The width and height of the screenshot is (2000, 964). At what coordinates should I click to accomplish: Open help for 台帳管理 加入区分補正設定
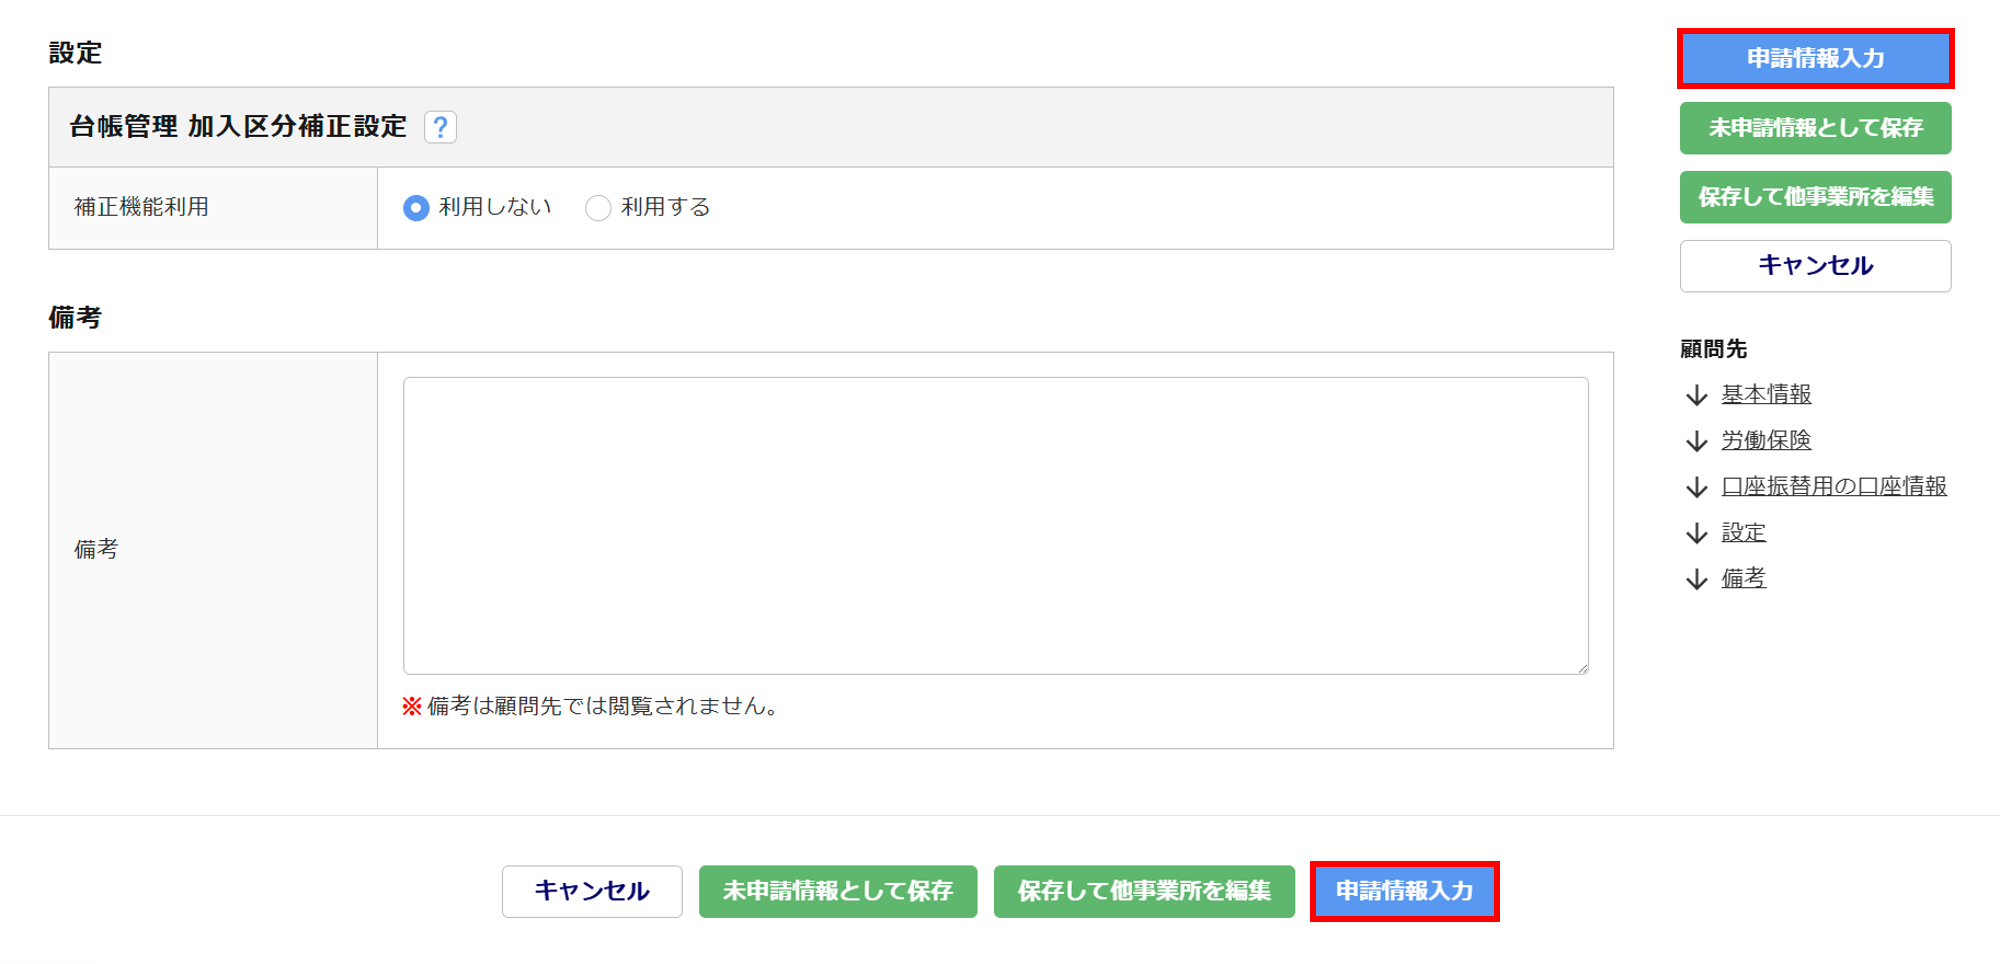440,127
